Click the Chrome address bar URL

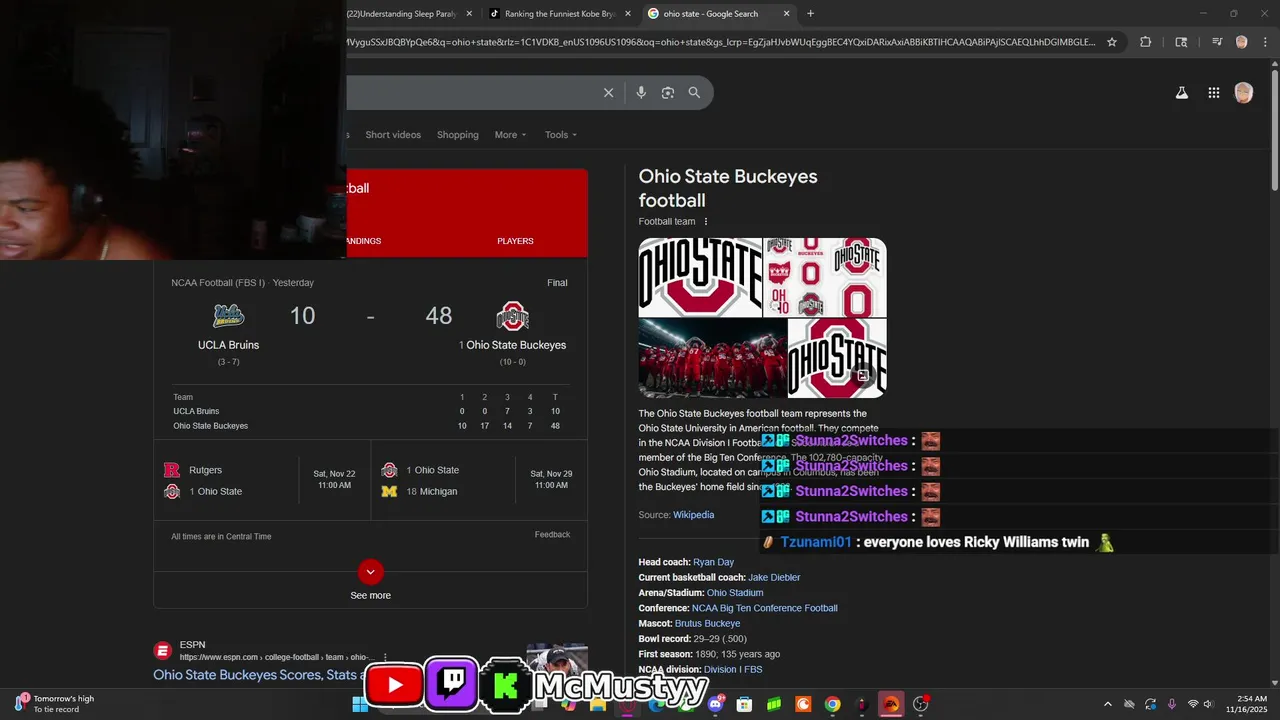tap(720, 42)
